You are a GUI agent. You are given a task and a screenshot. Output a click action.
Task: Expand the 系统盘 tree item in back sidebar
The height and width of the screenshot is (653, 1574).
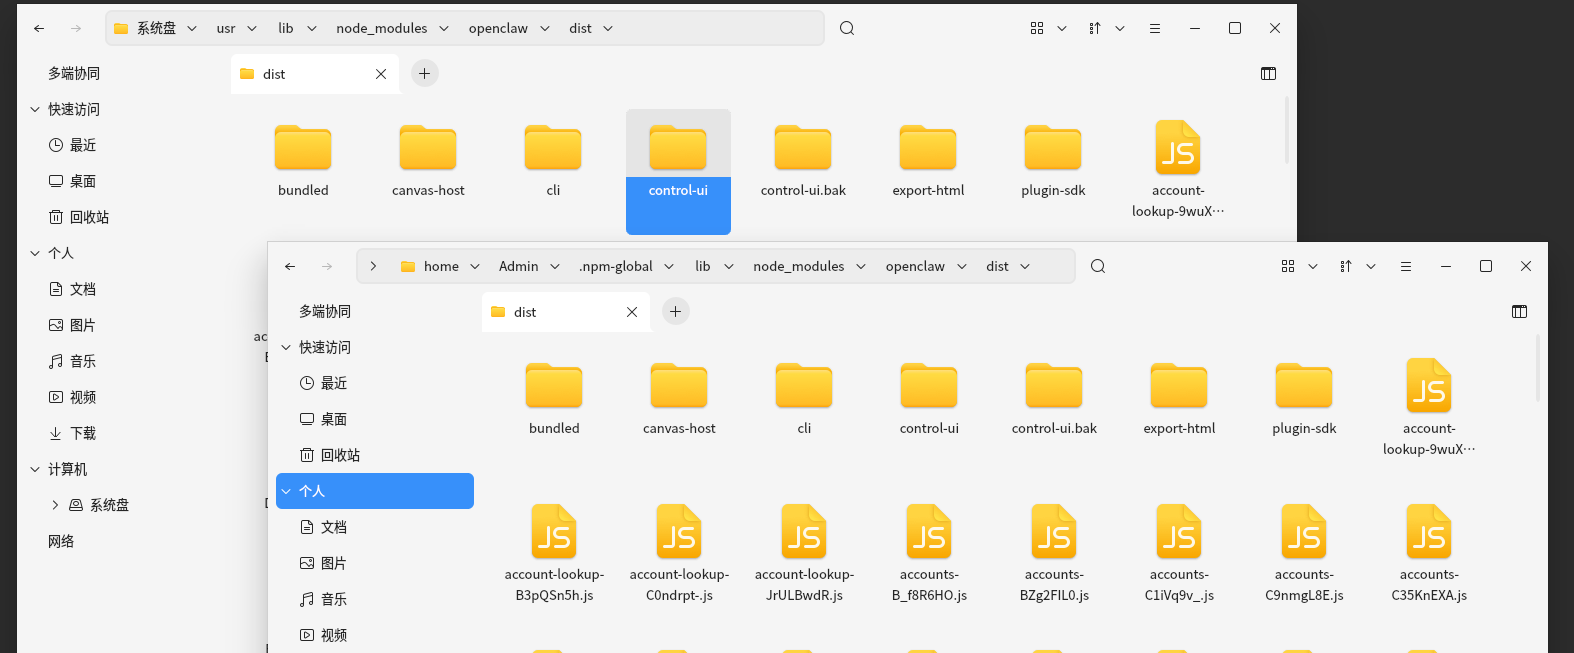[55, 506]
